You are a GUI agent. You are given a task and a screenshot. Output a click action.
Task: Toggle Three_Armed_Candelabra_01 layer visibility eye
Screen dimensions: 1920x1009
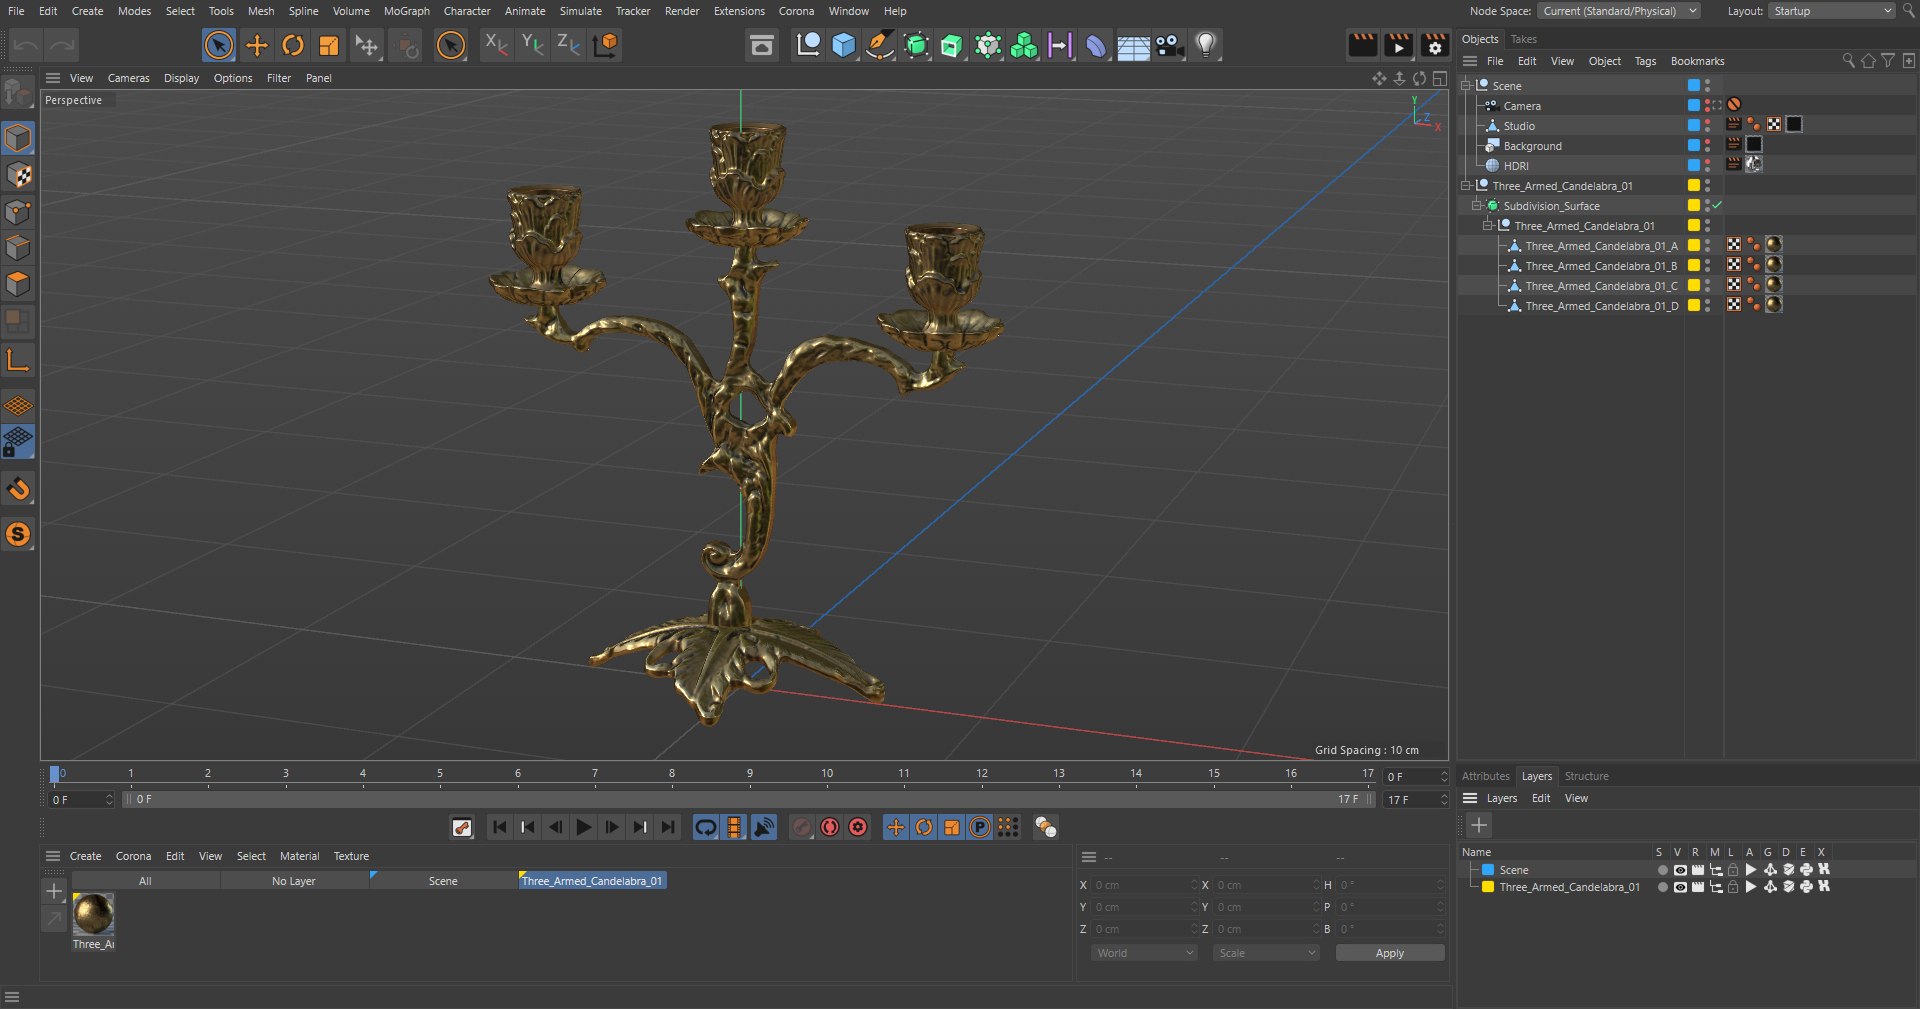click(1680, 887)
